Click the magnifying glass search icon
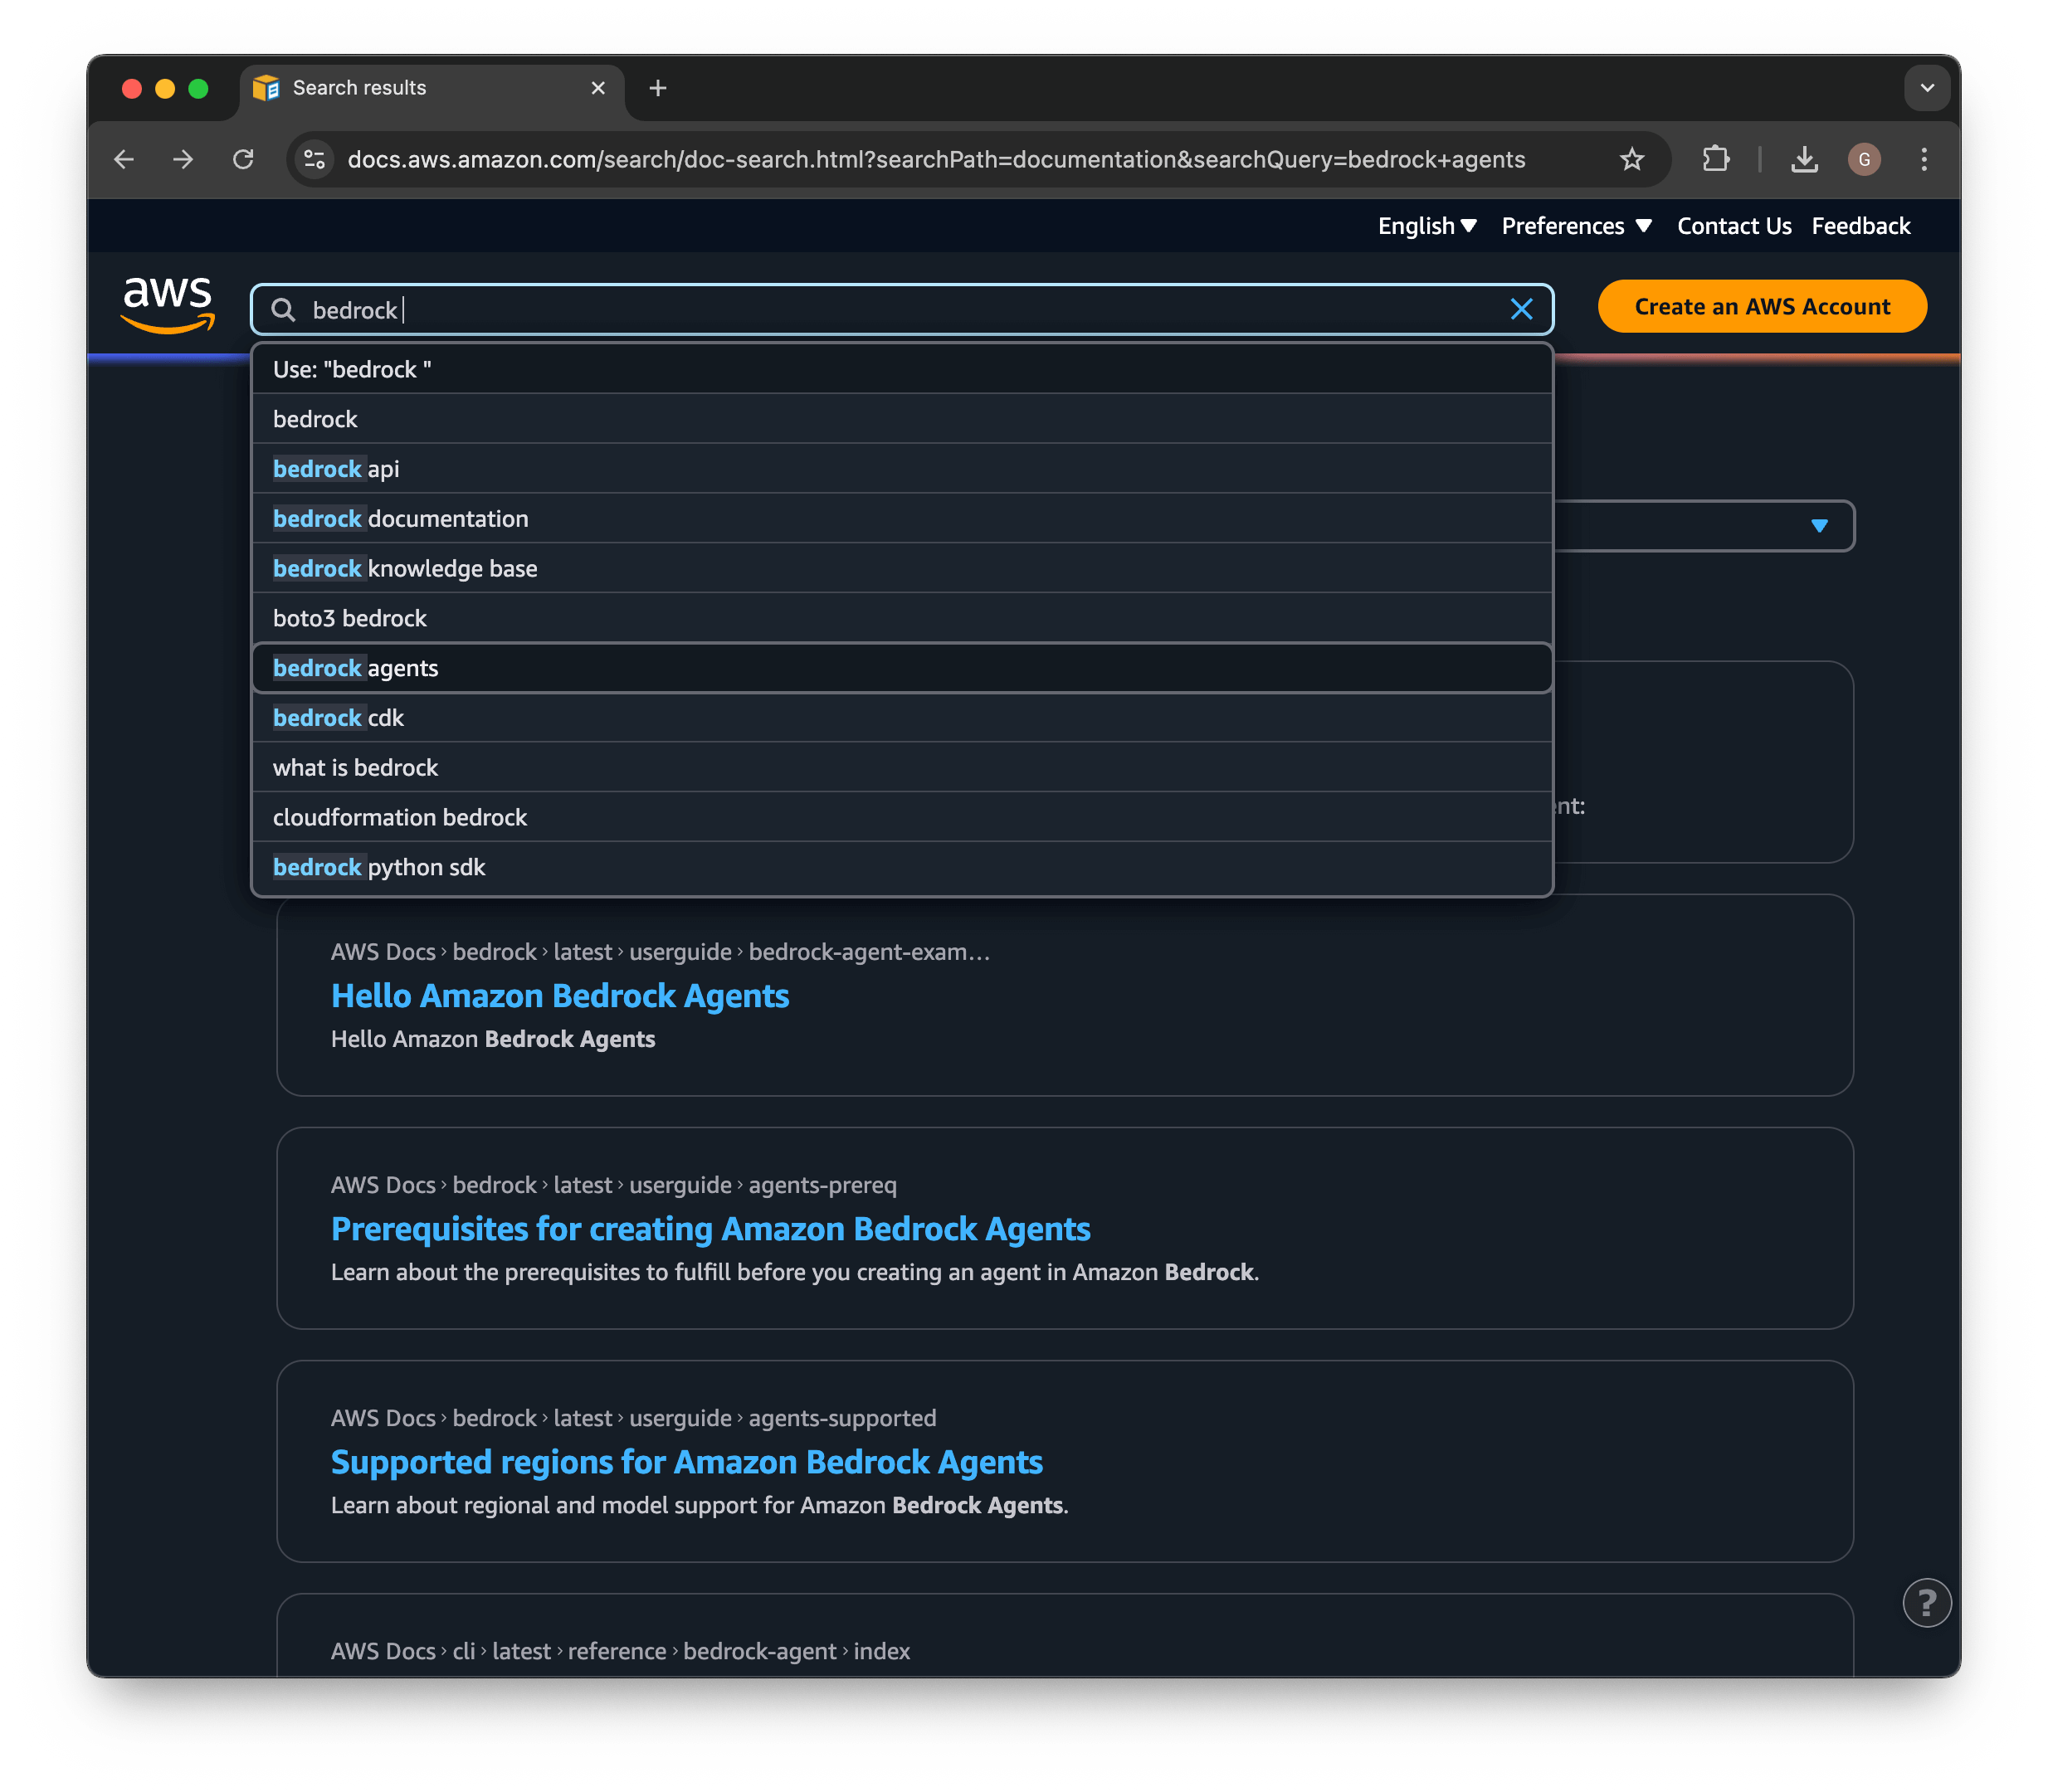 285,310
